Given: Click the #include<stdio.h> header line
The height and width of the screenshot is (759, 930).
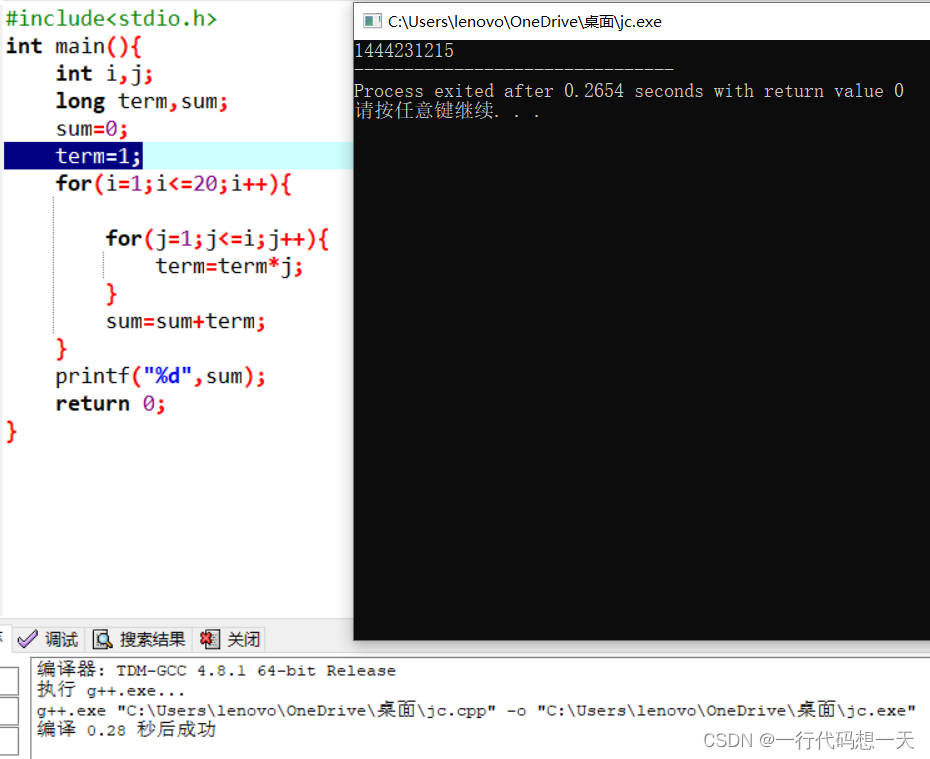Looking at the screenshot, I should [x=110, y=17].
